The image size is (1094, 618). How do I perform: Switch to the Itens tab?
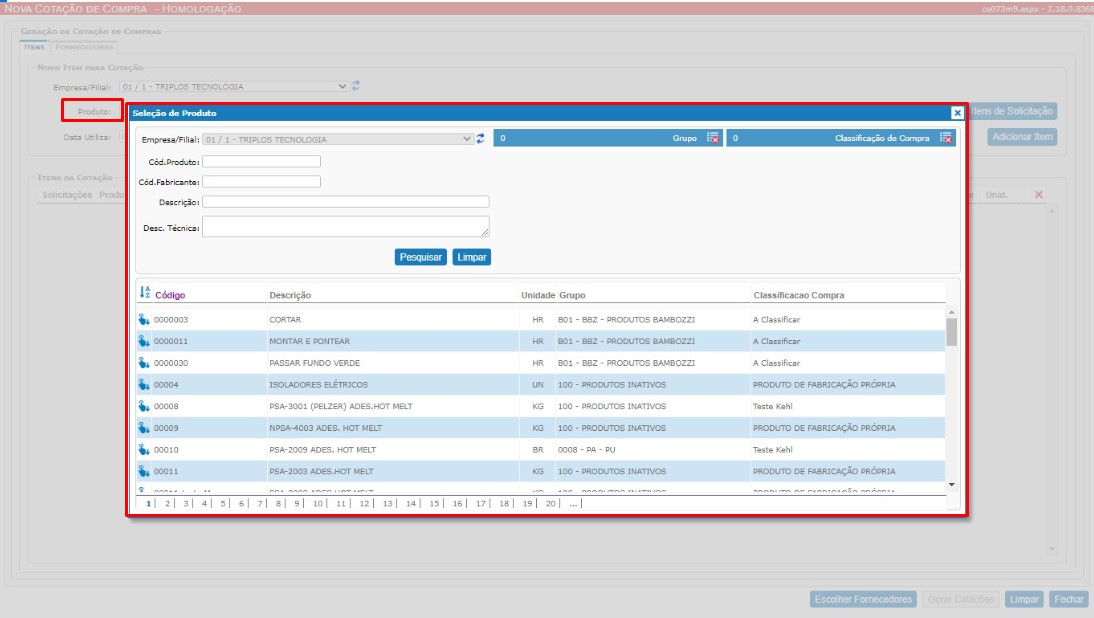point(34,47)
